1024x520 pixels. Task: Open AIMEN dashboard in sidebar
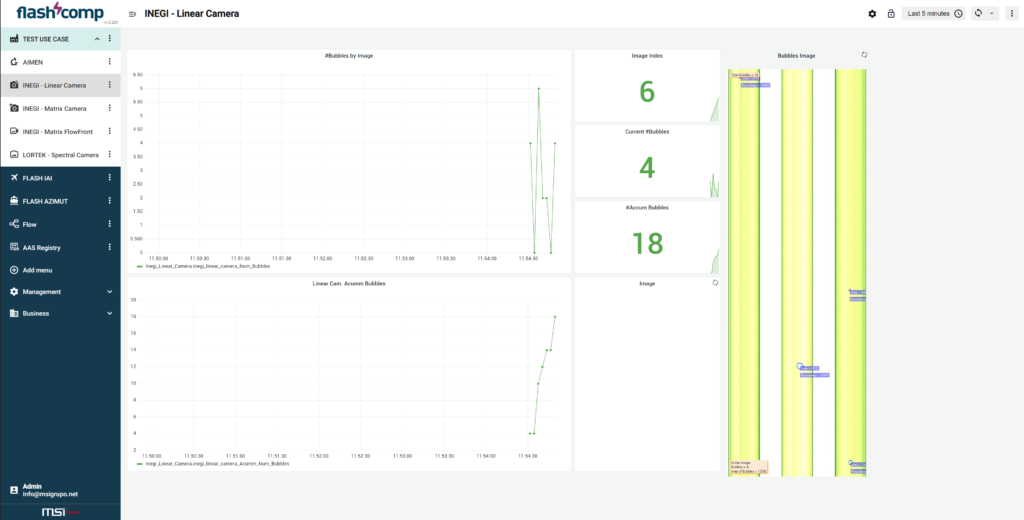click(34, 62)
